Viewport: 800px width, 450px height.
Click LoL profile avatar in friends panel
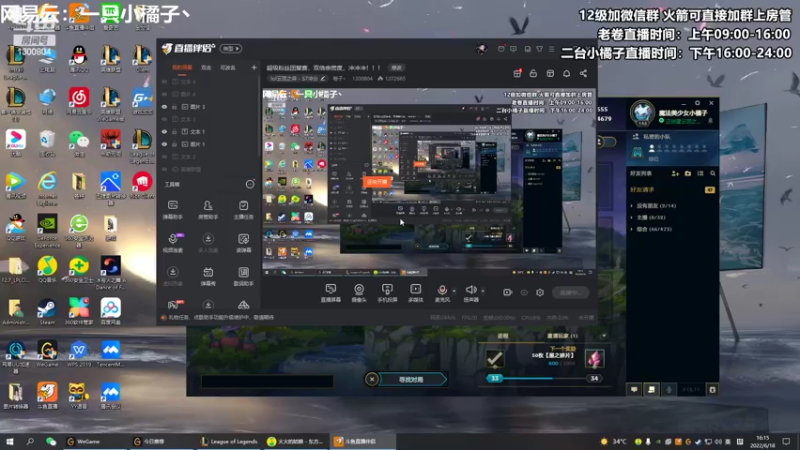coord(642,112)
